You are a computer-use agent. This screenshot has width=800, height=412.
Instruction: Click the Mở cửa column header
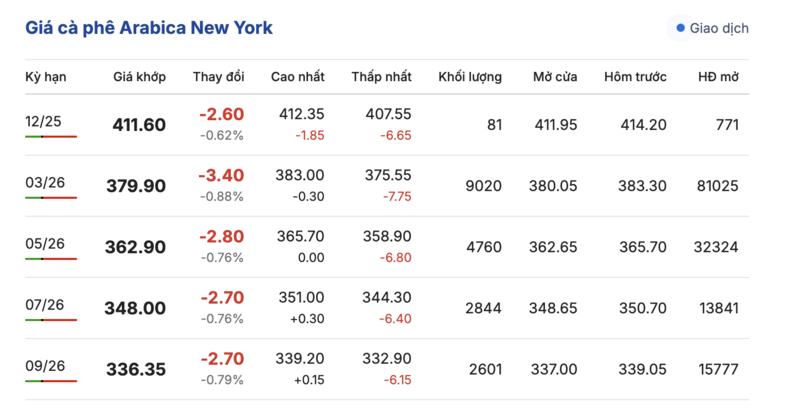coord(555,77)
